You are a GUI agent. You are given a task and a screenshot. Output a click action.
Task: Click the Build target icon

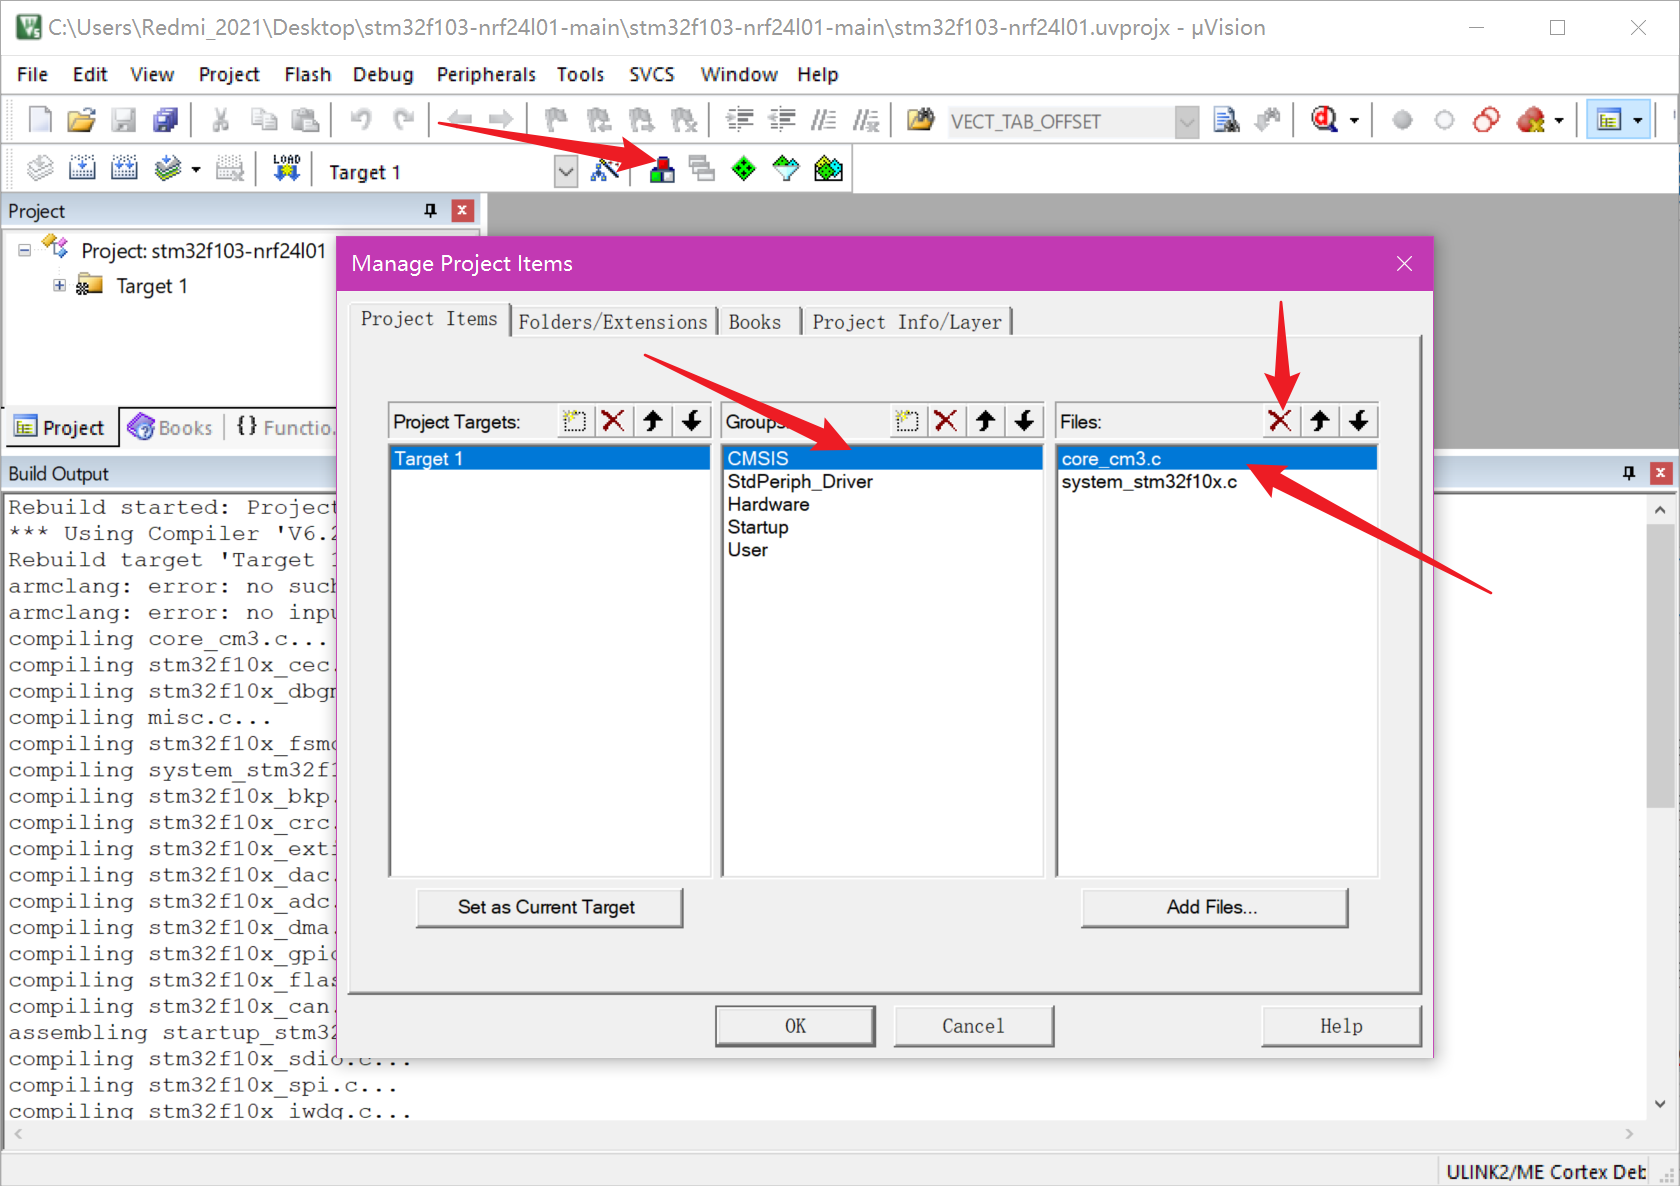tap(82, 168)
